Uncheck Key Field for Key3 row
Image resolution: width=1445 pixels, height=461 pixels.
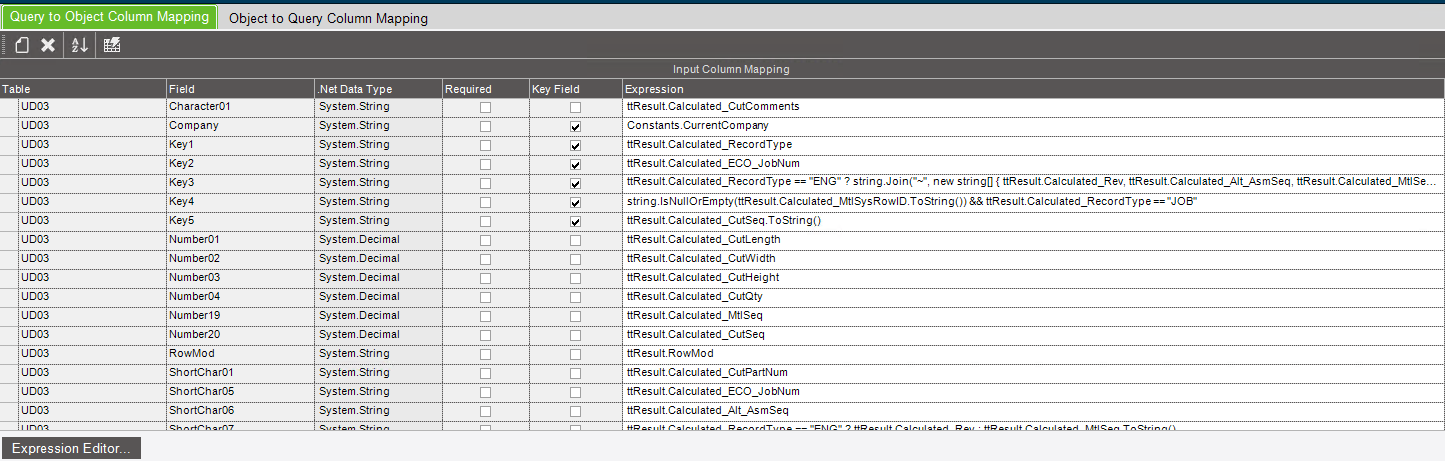pos(575,183)
